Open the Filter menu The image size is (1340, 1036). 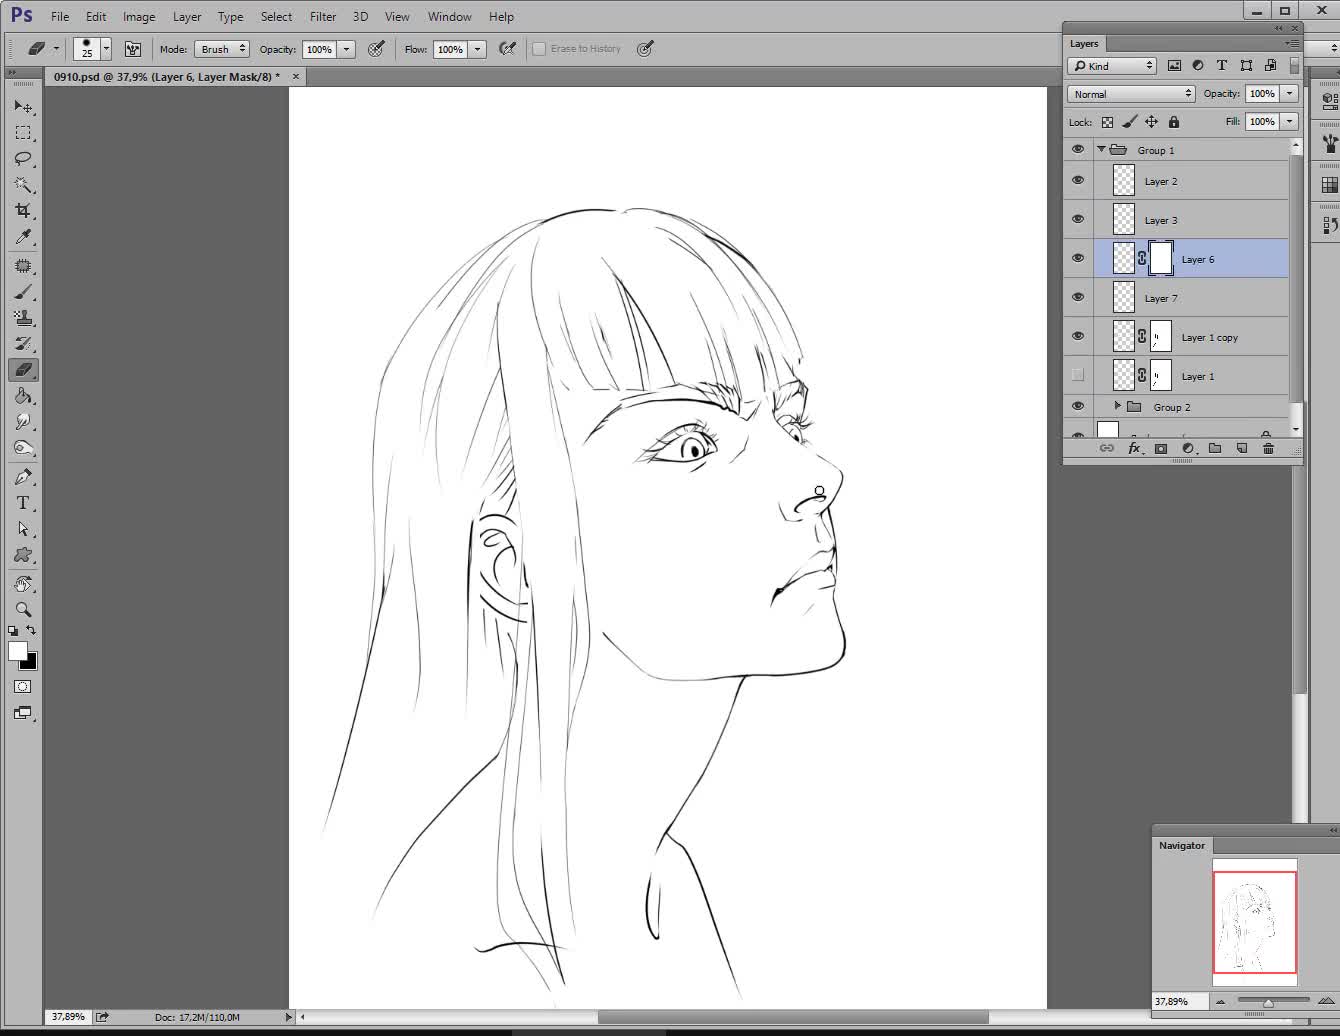[322, 16]
